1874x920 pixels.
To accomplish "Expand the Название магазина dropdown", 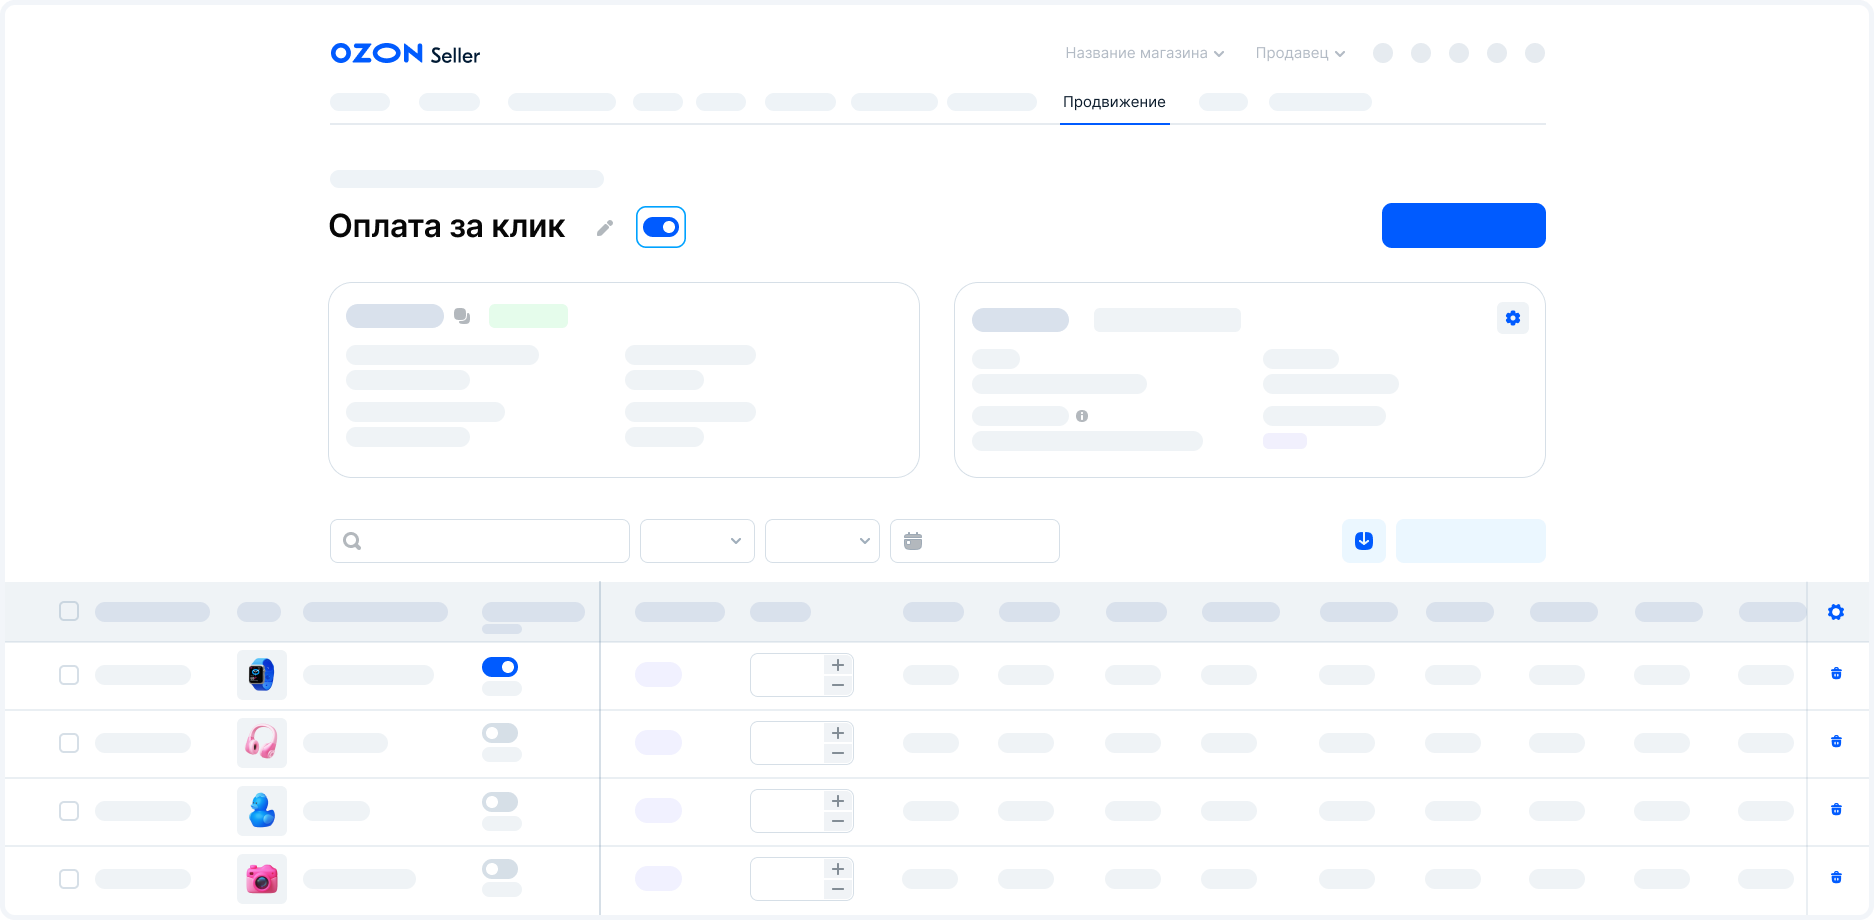I will (x=1144, y=53).
